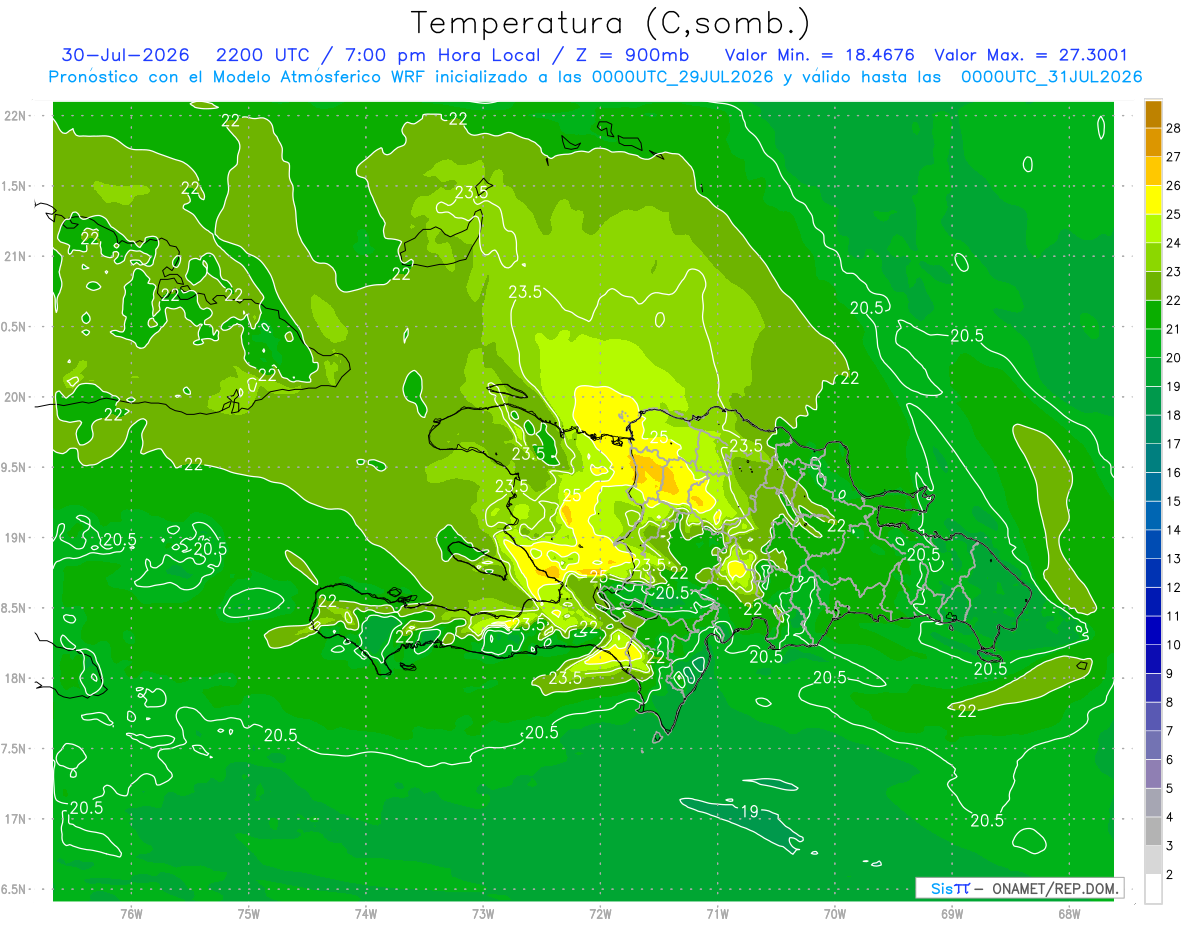This screenshot has height=927, width=1200.
Task: Click the "Valor Max. = 27.3001" value
Action: [1031, 55]
